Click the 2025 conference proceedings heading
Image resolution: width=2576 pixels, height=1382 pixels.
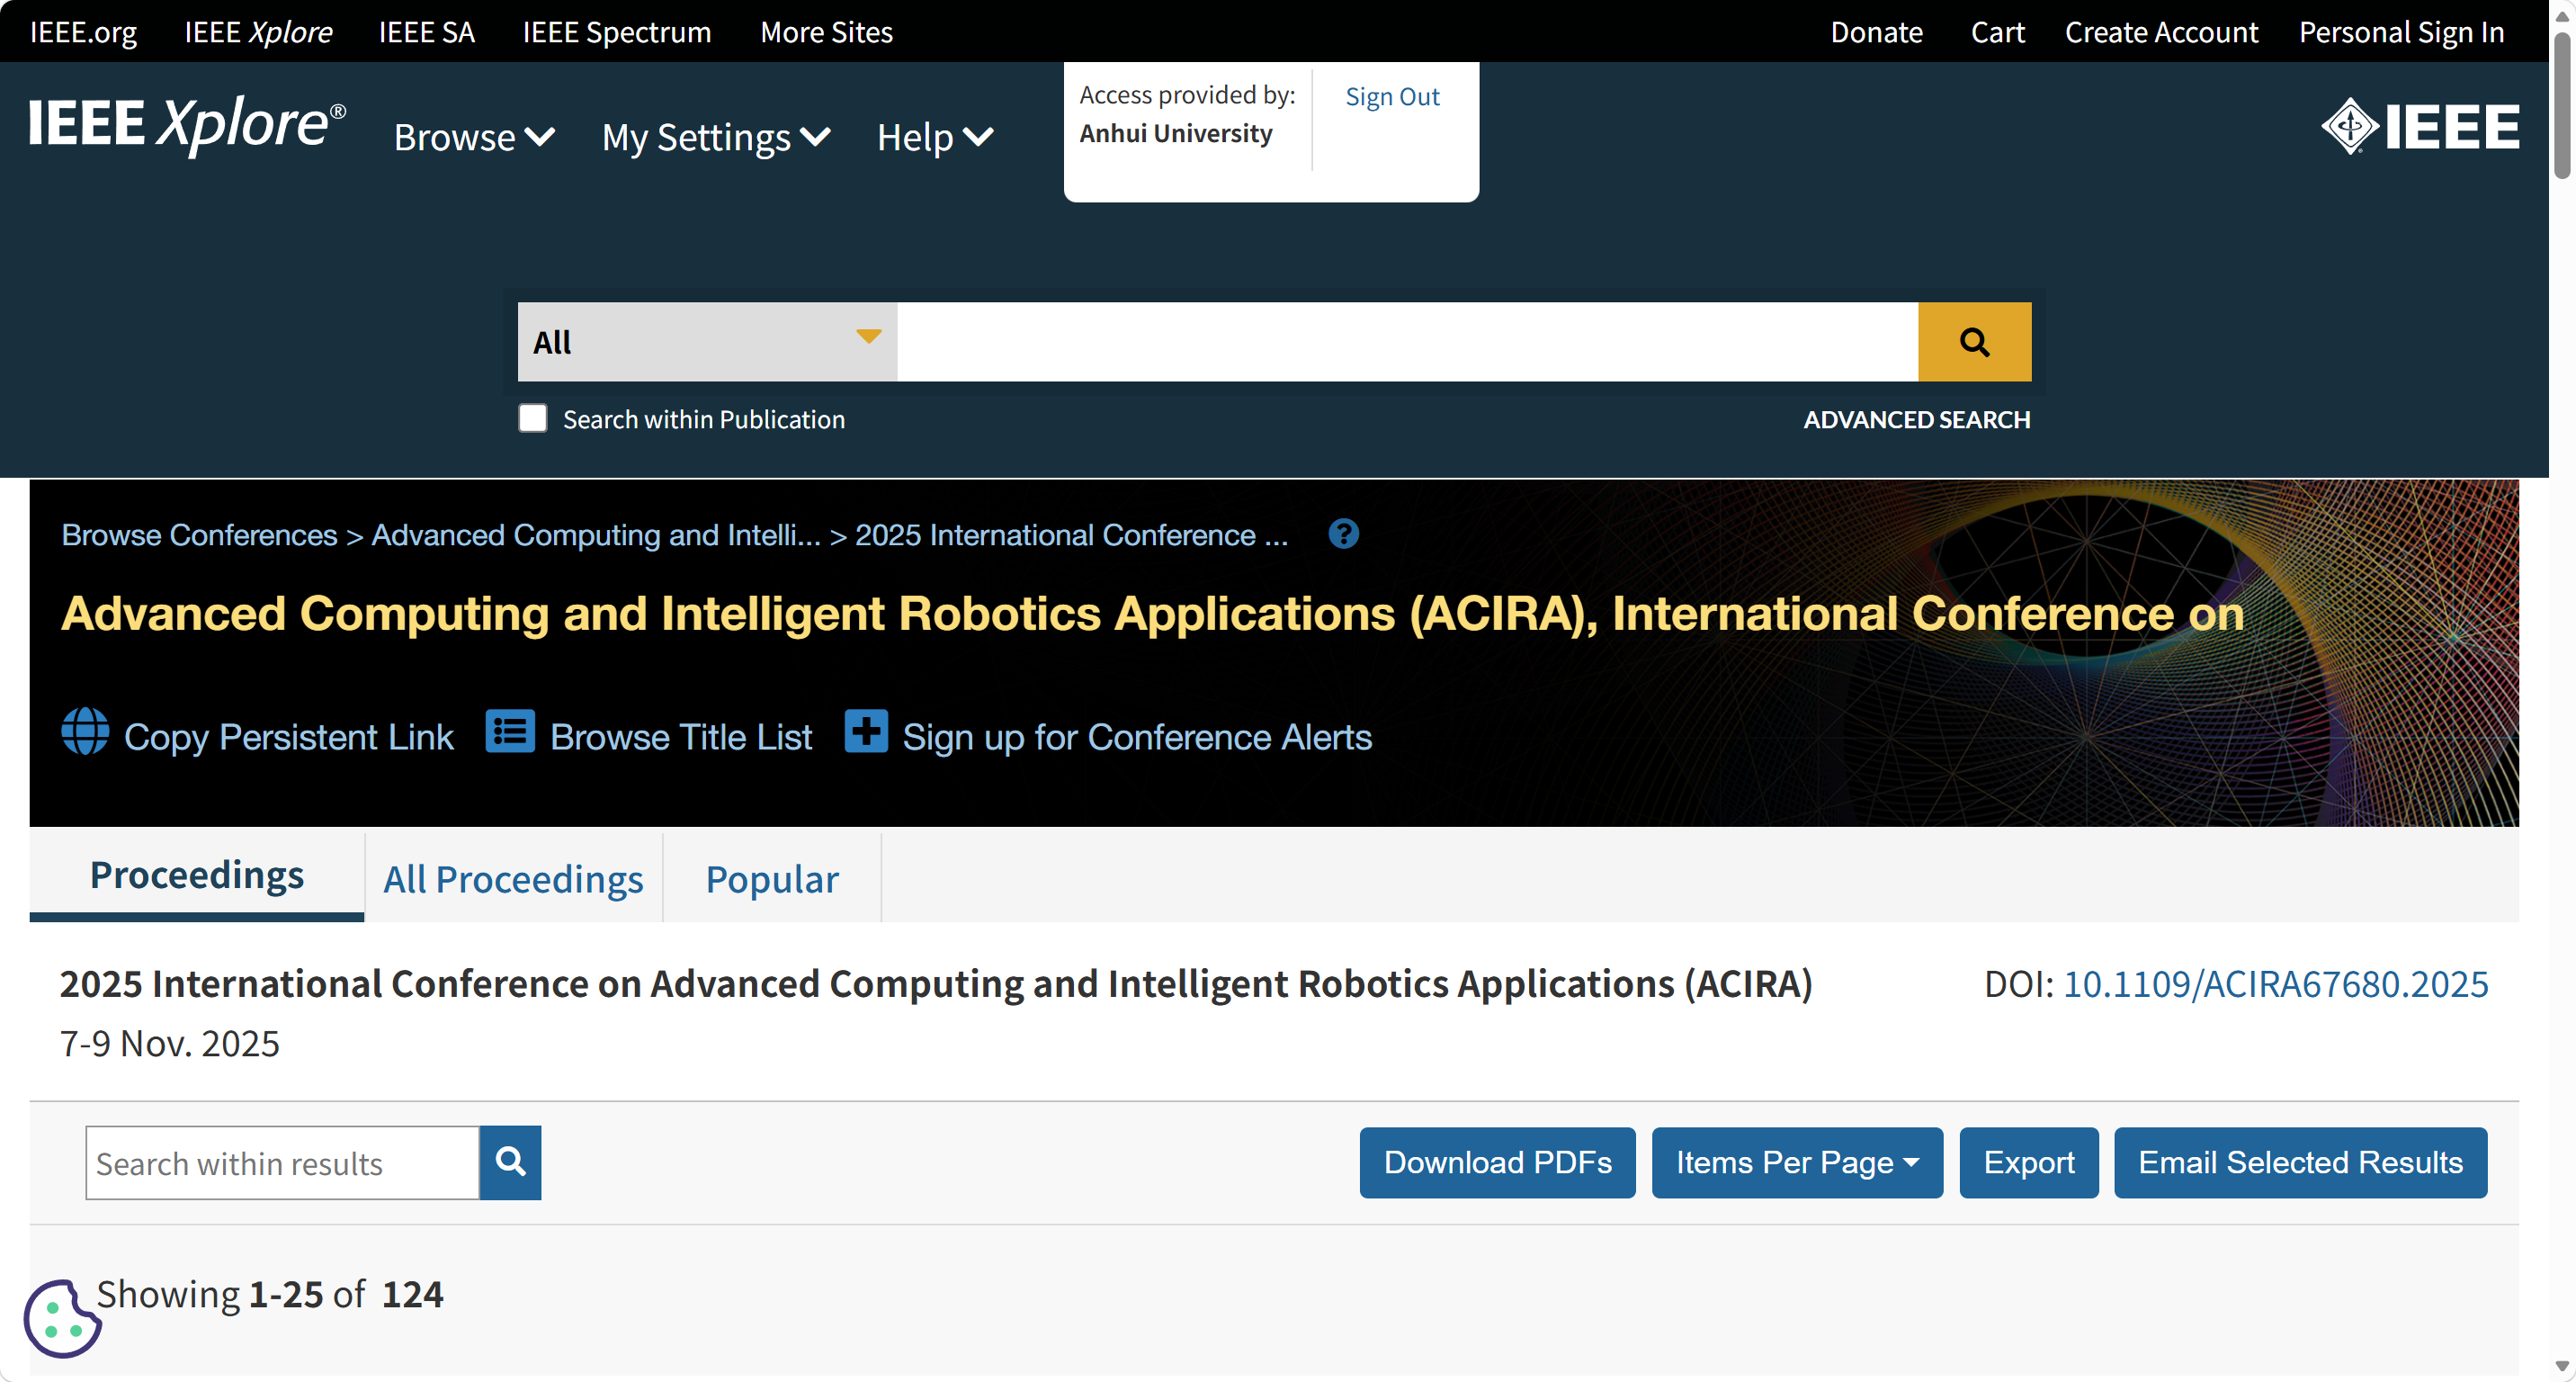[936, 984]
